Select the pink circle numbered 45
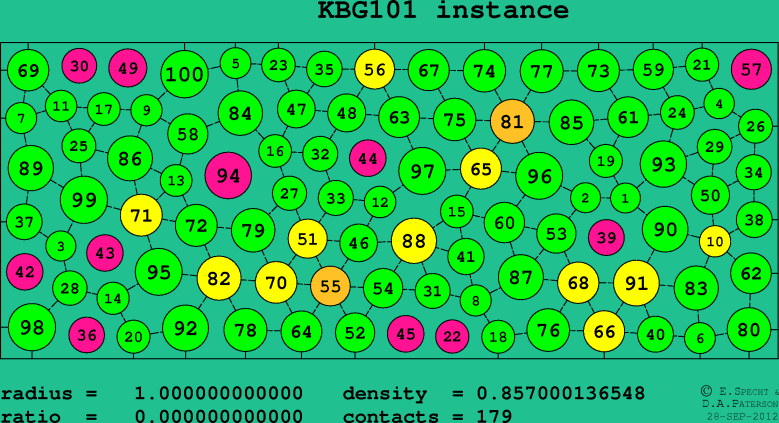 pyautogui.click(x=405, y=334)
